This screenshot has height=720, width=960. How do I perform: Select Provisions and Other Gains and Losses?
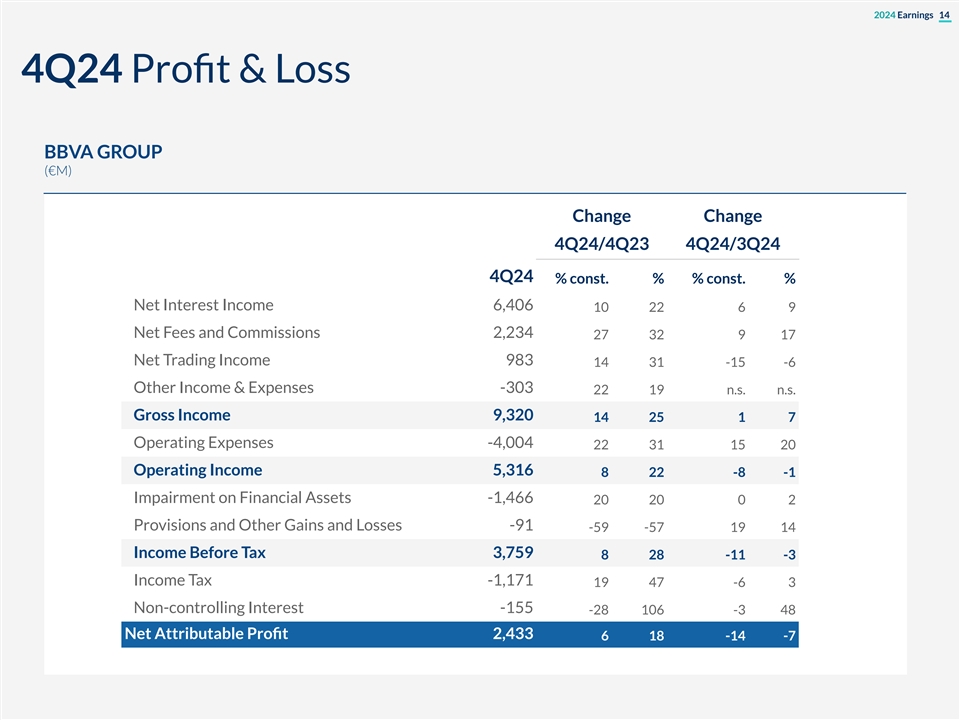(267, 525)
